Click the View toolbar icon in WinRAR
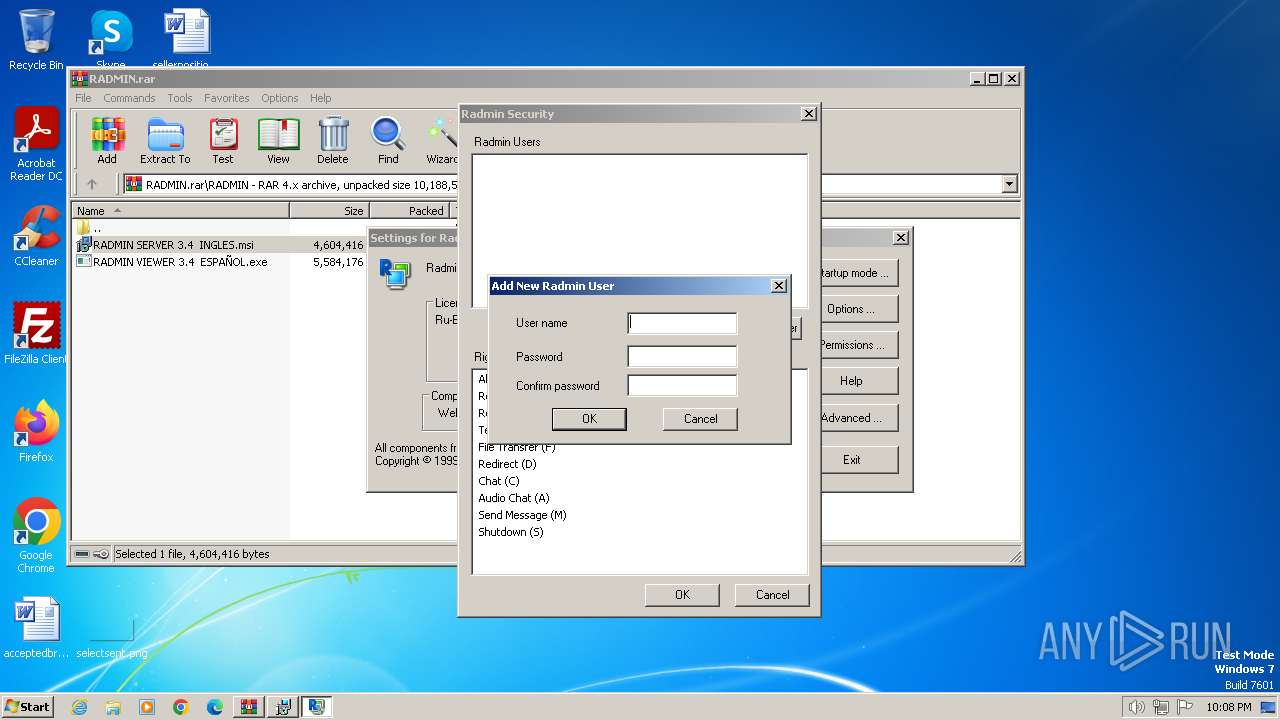The height and width of the screenshot is (720, 1280). click(x=278, y=141)
